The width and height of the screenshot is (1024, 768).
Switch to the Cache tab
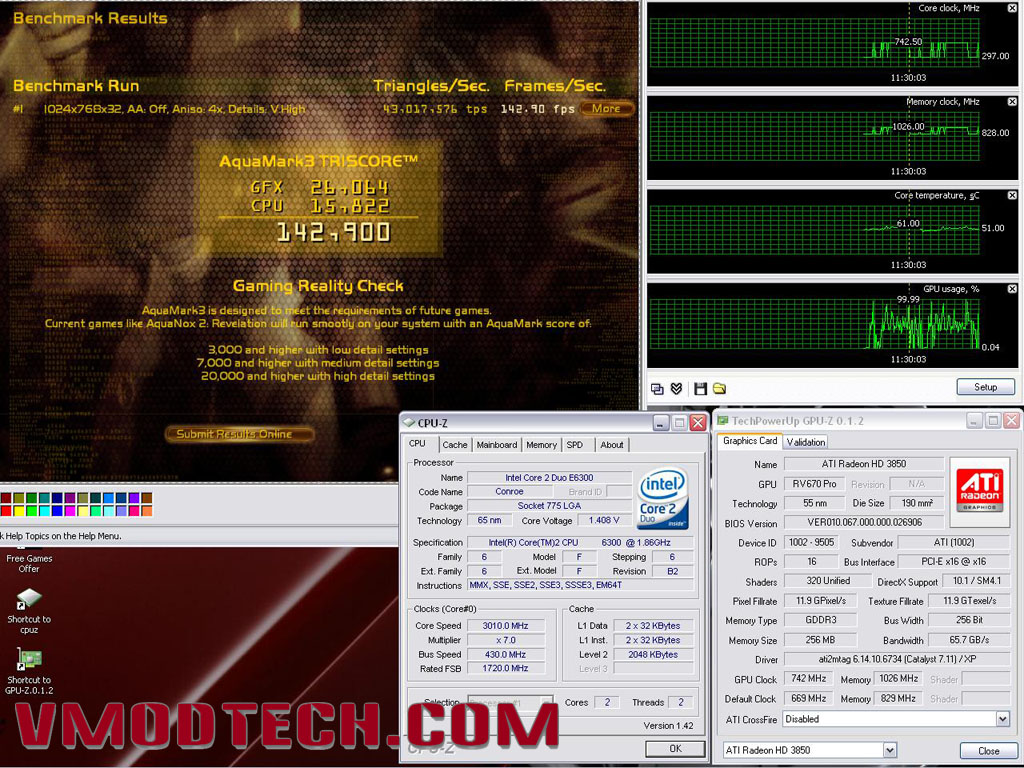pos(455,445)
